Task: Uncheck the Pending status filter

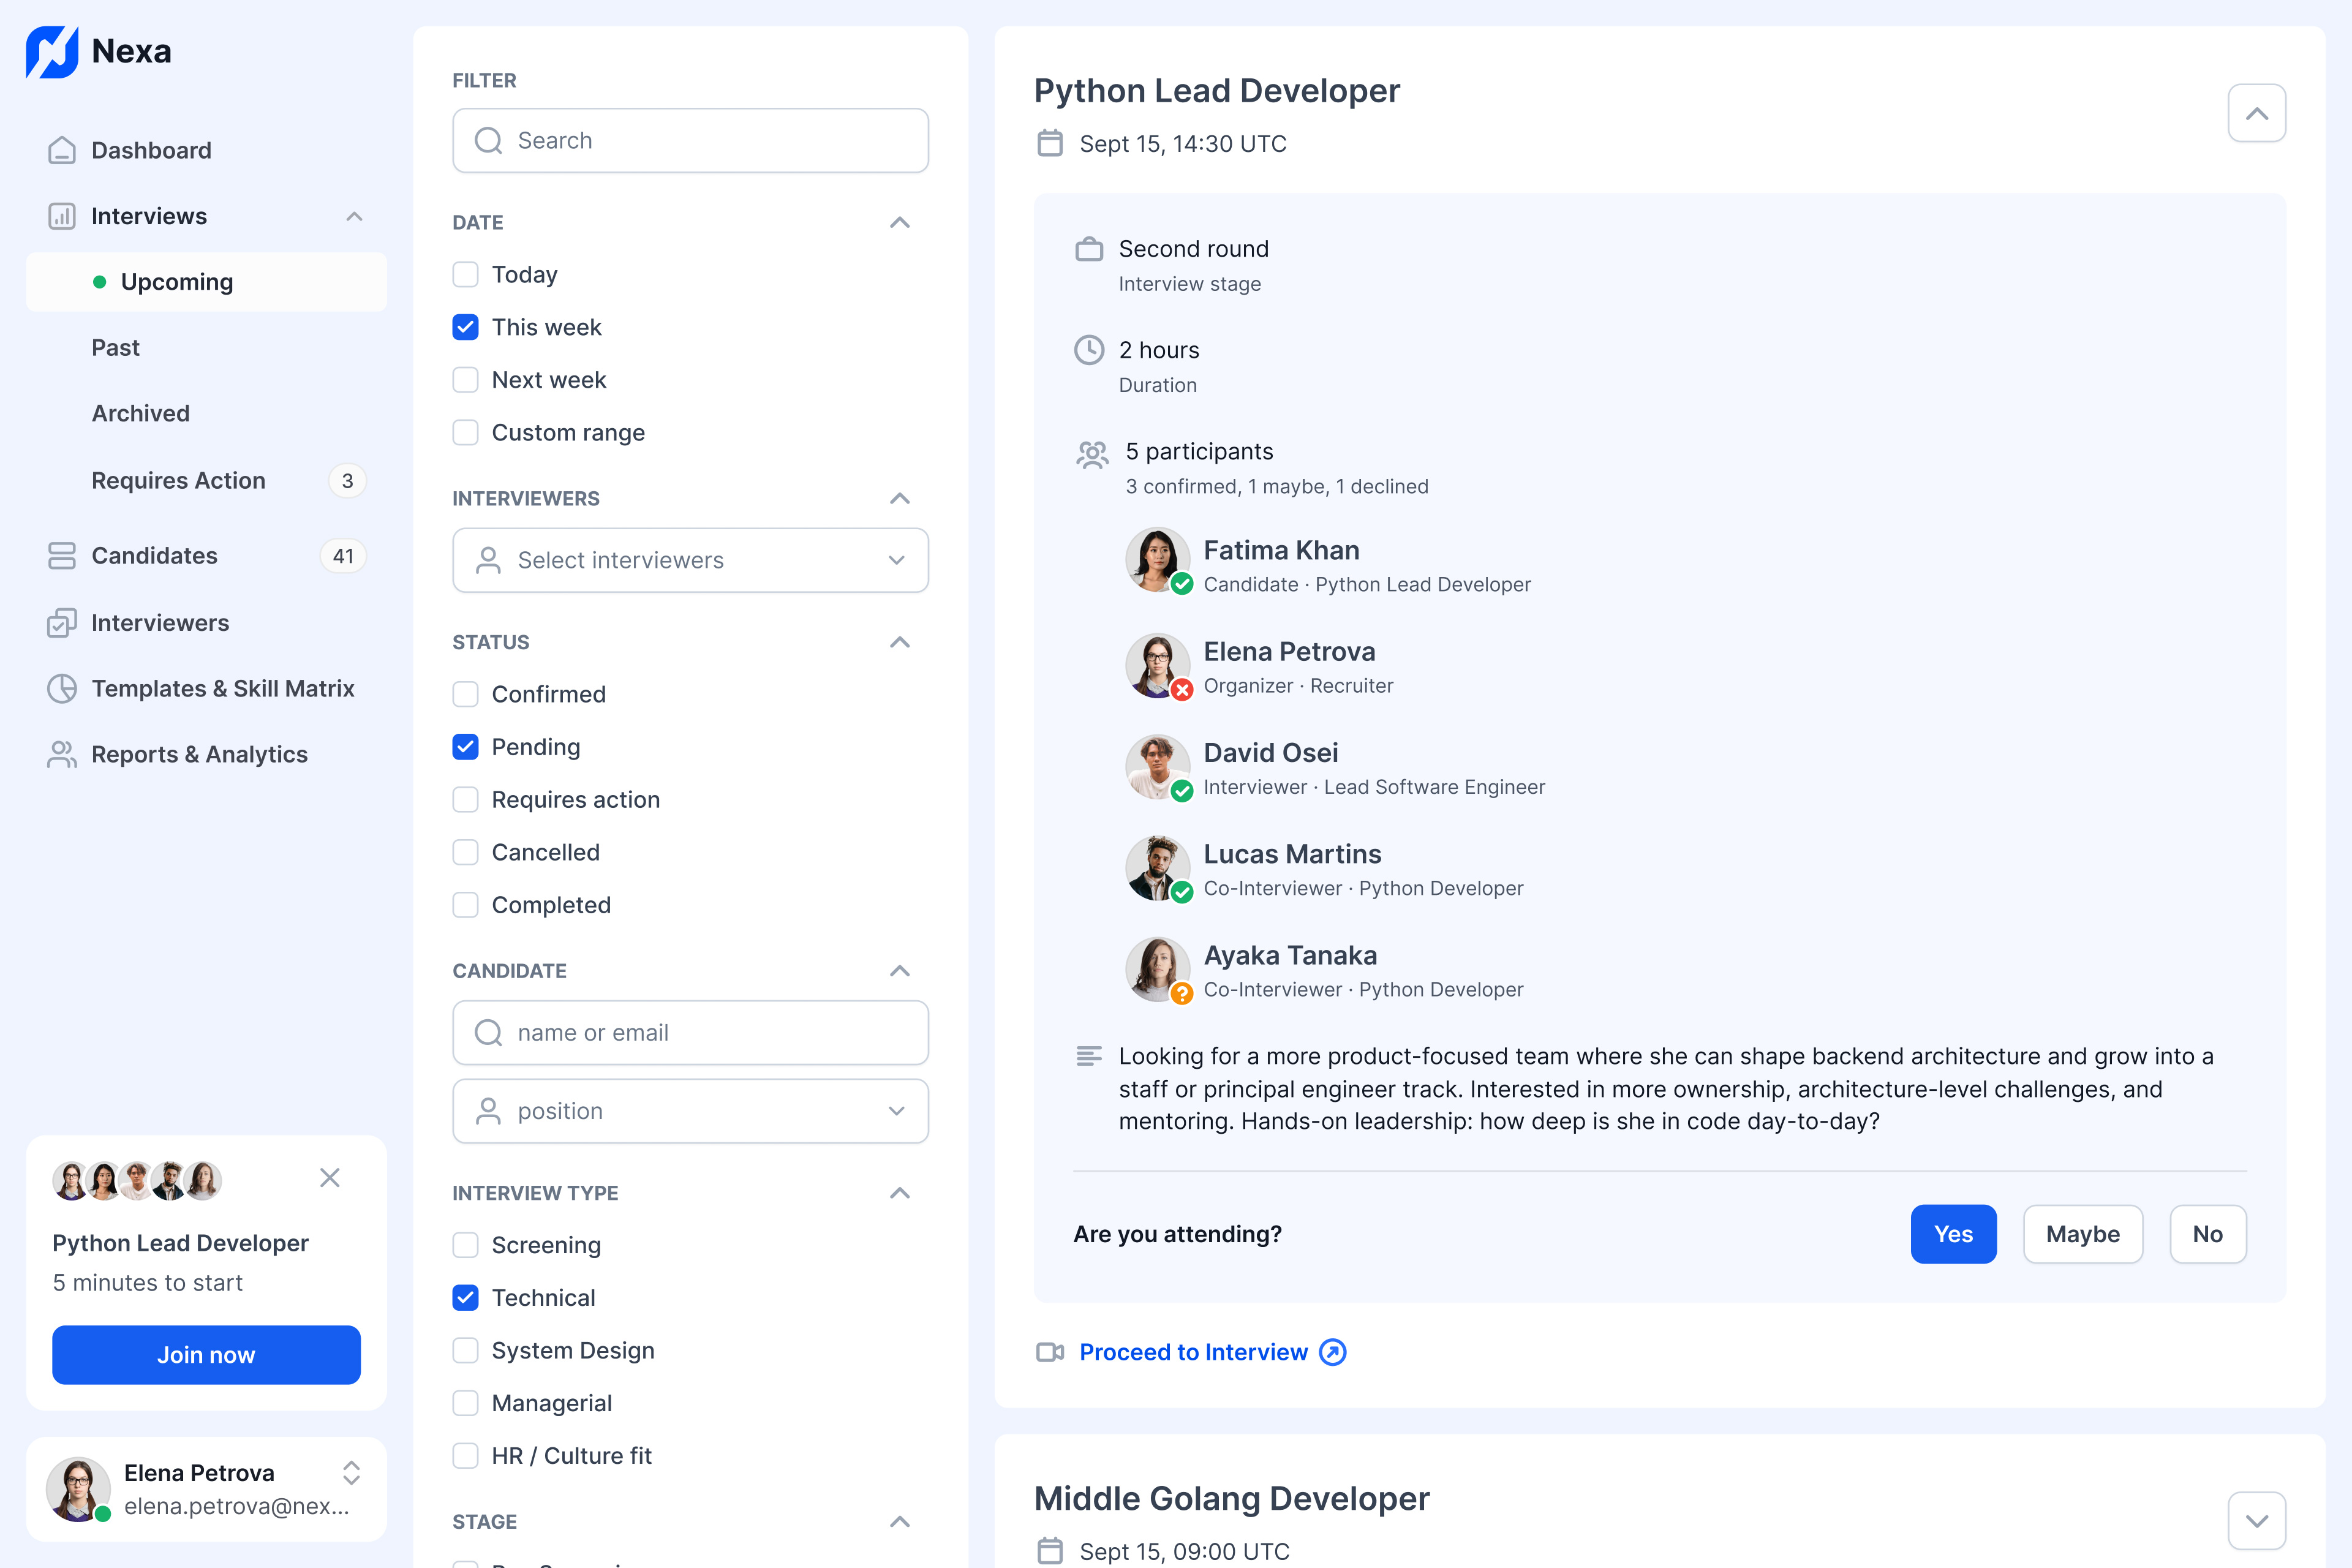Action: 465,747
